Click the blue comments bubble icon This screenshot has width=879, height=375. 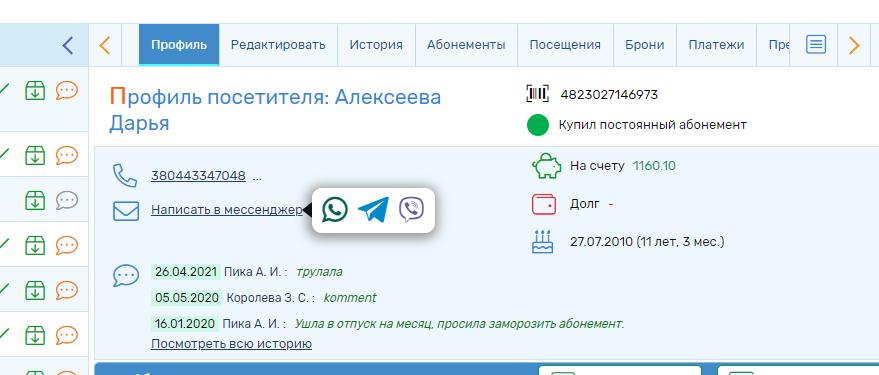[126, 275]
